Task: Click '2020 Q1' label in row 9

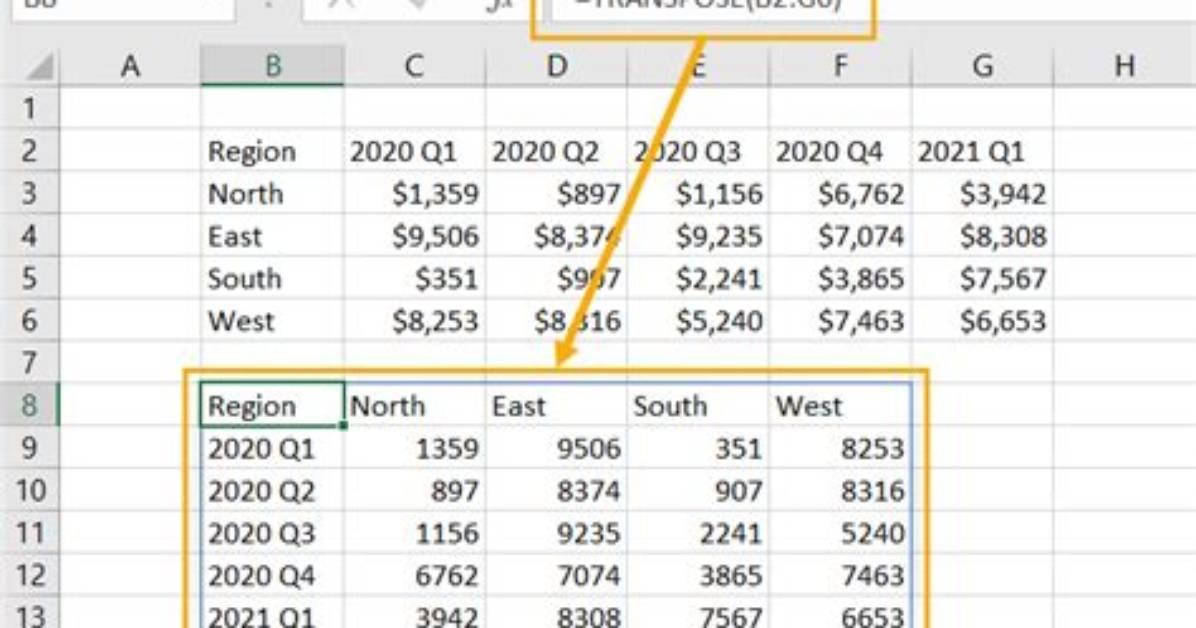Action: point(272,448)
